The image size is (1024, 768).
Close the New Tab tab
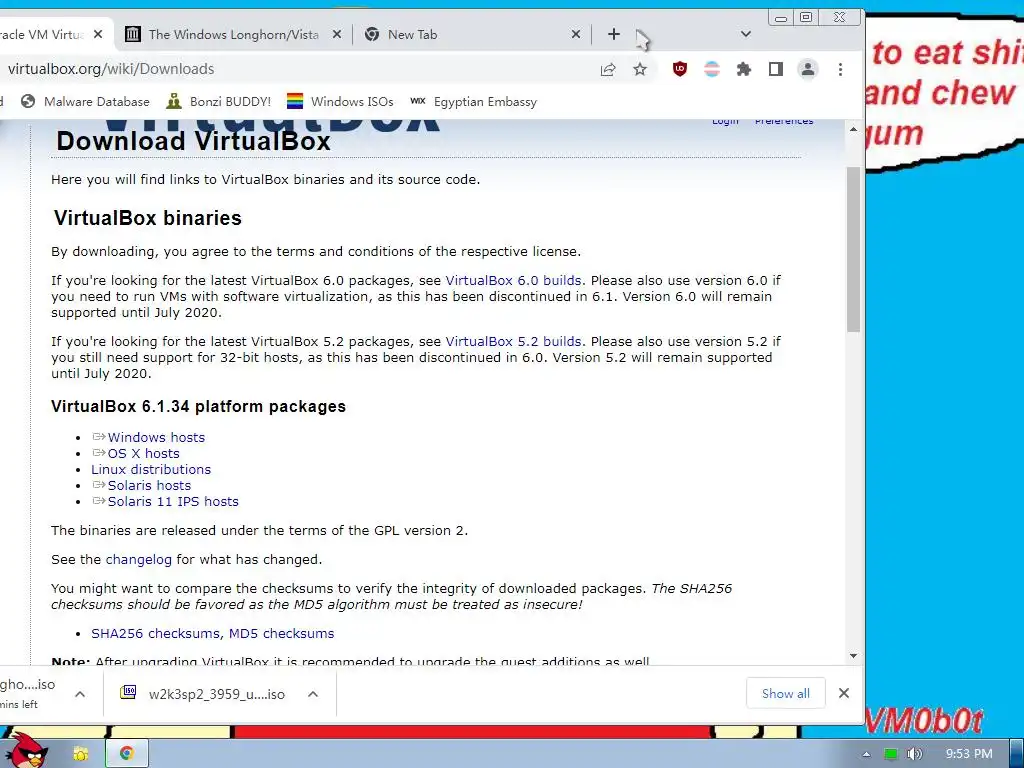pos(575,34)
